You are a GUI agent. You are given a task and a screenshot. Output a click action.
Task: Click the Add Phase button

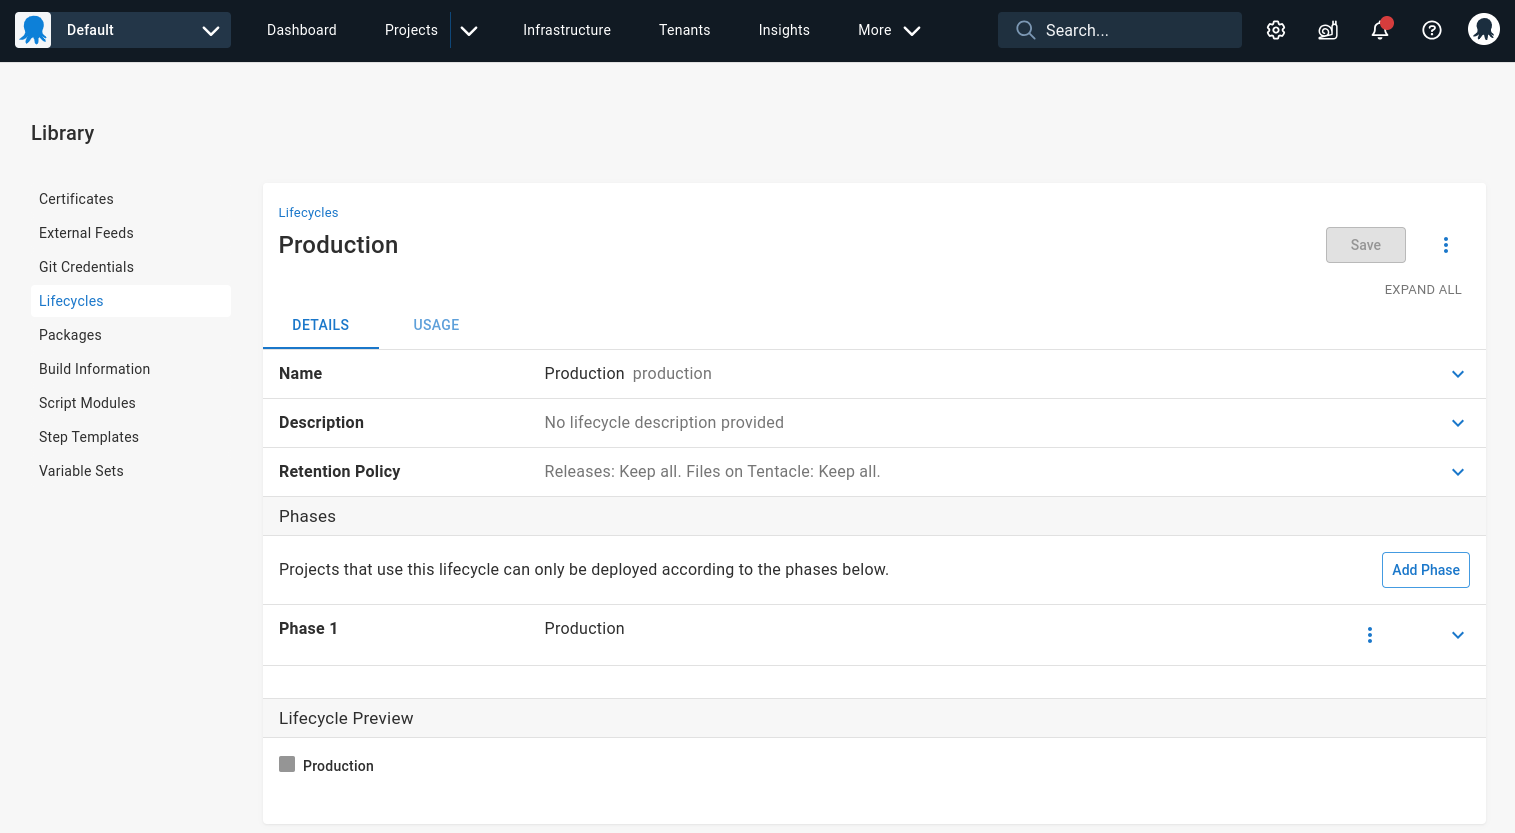point(1425,570)
